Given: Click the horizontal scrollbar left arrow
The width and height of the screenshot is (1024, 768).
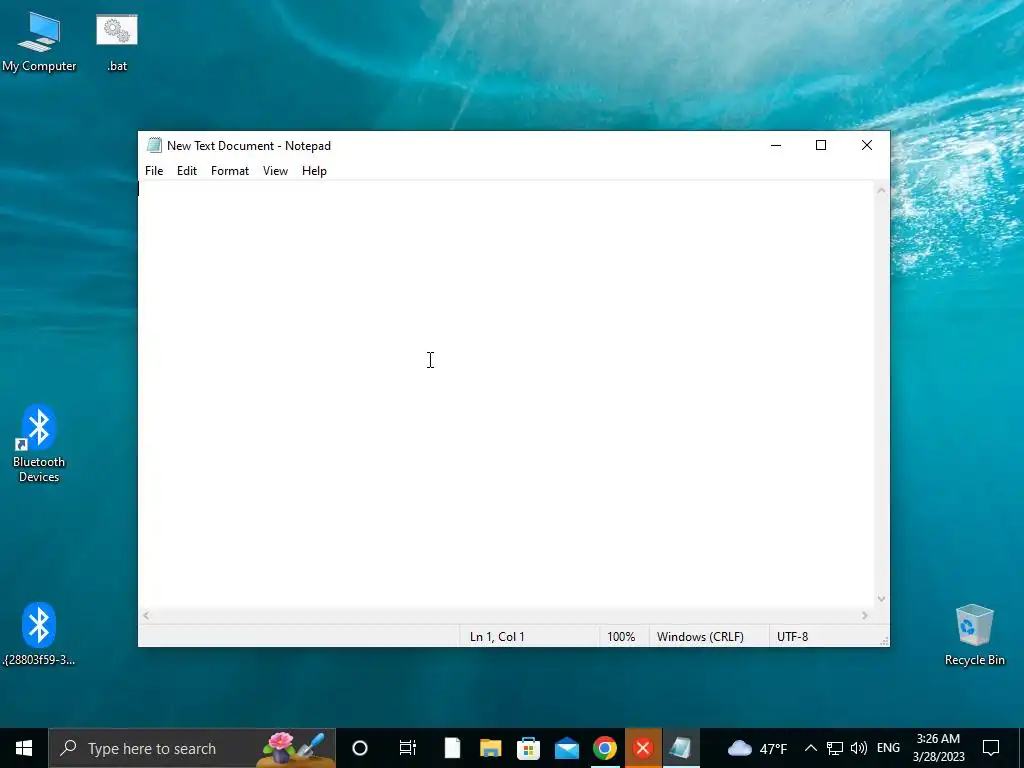Looking at the screenshot, I should tap(146, 615).
